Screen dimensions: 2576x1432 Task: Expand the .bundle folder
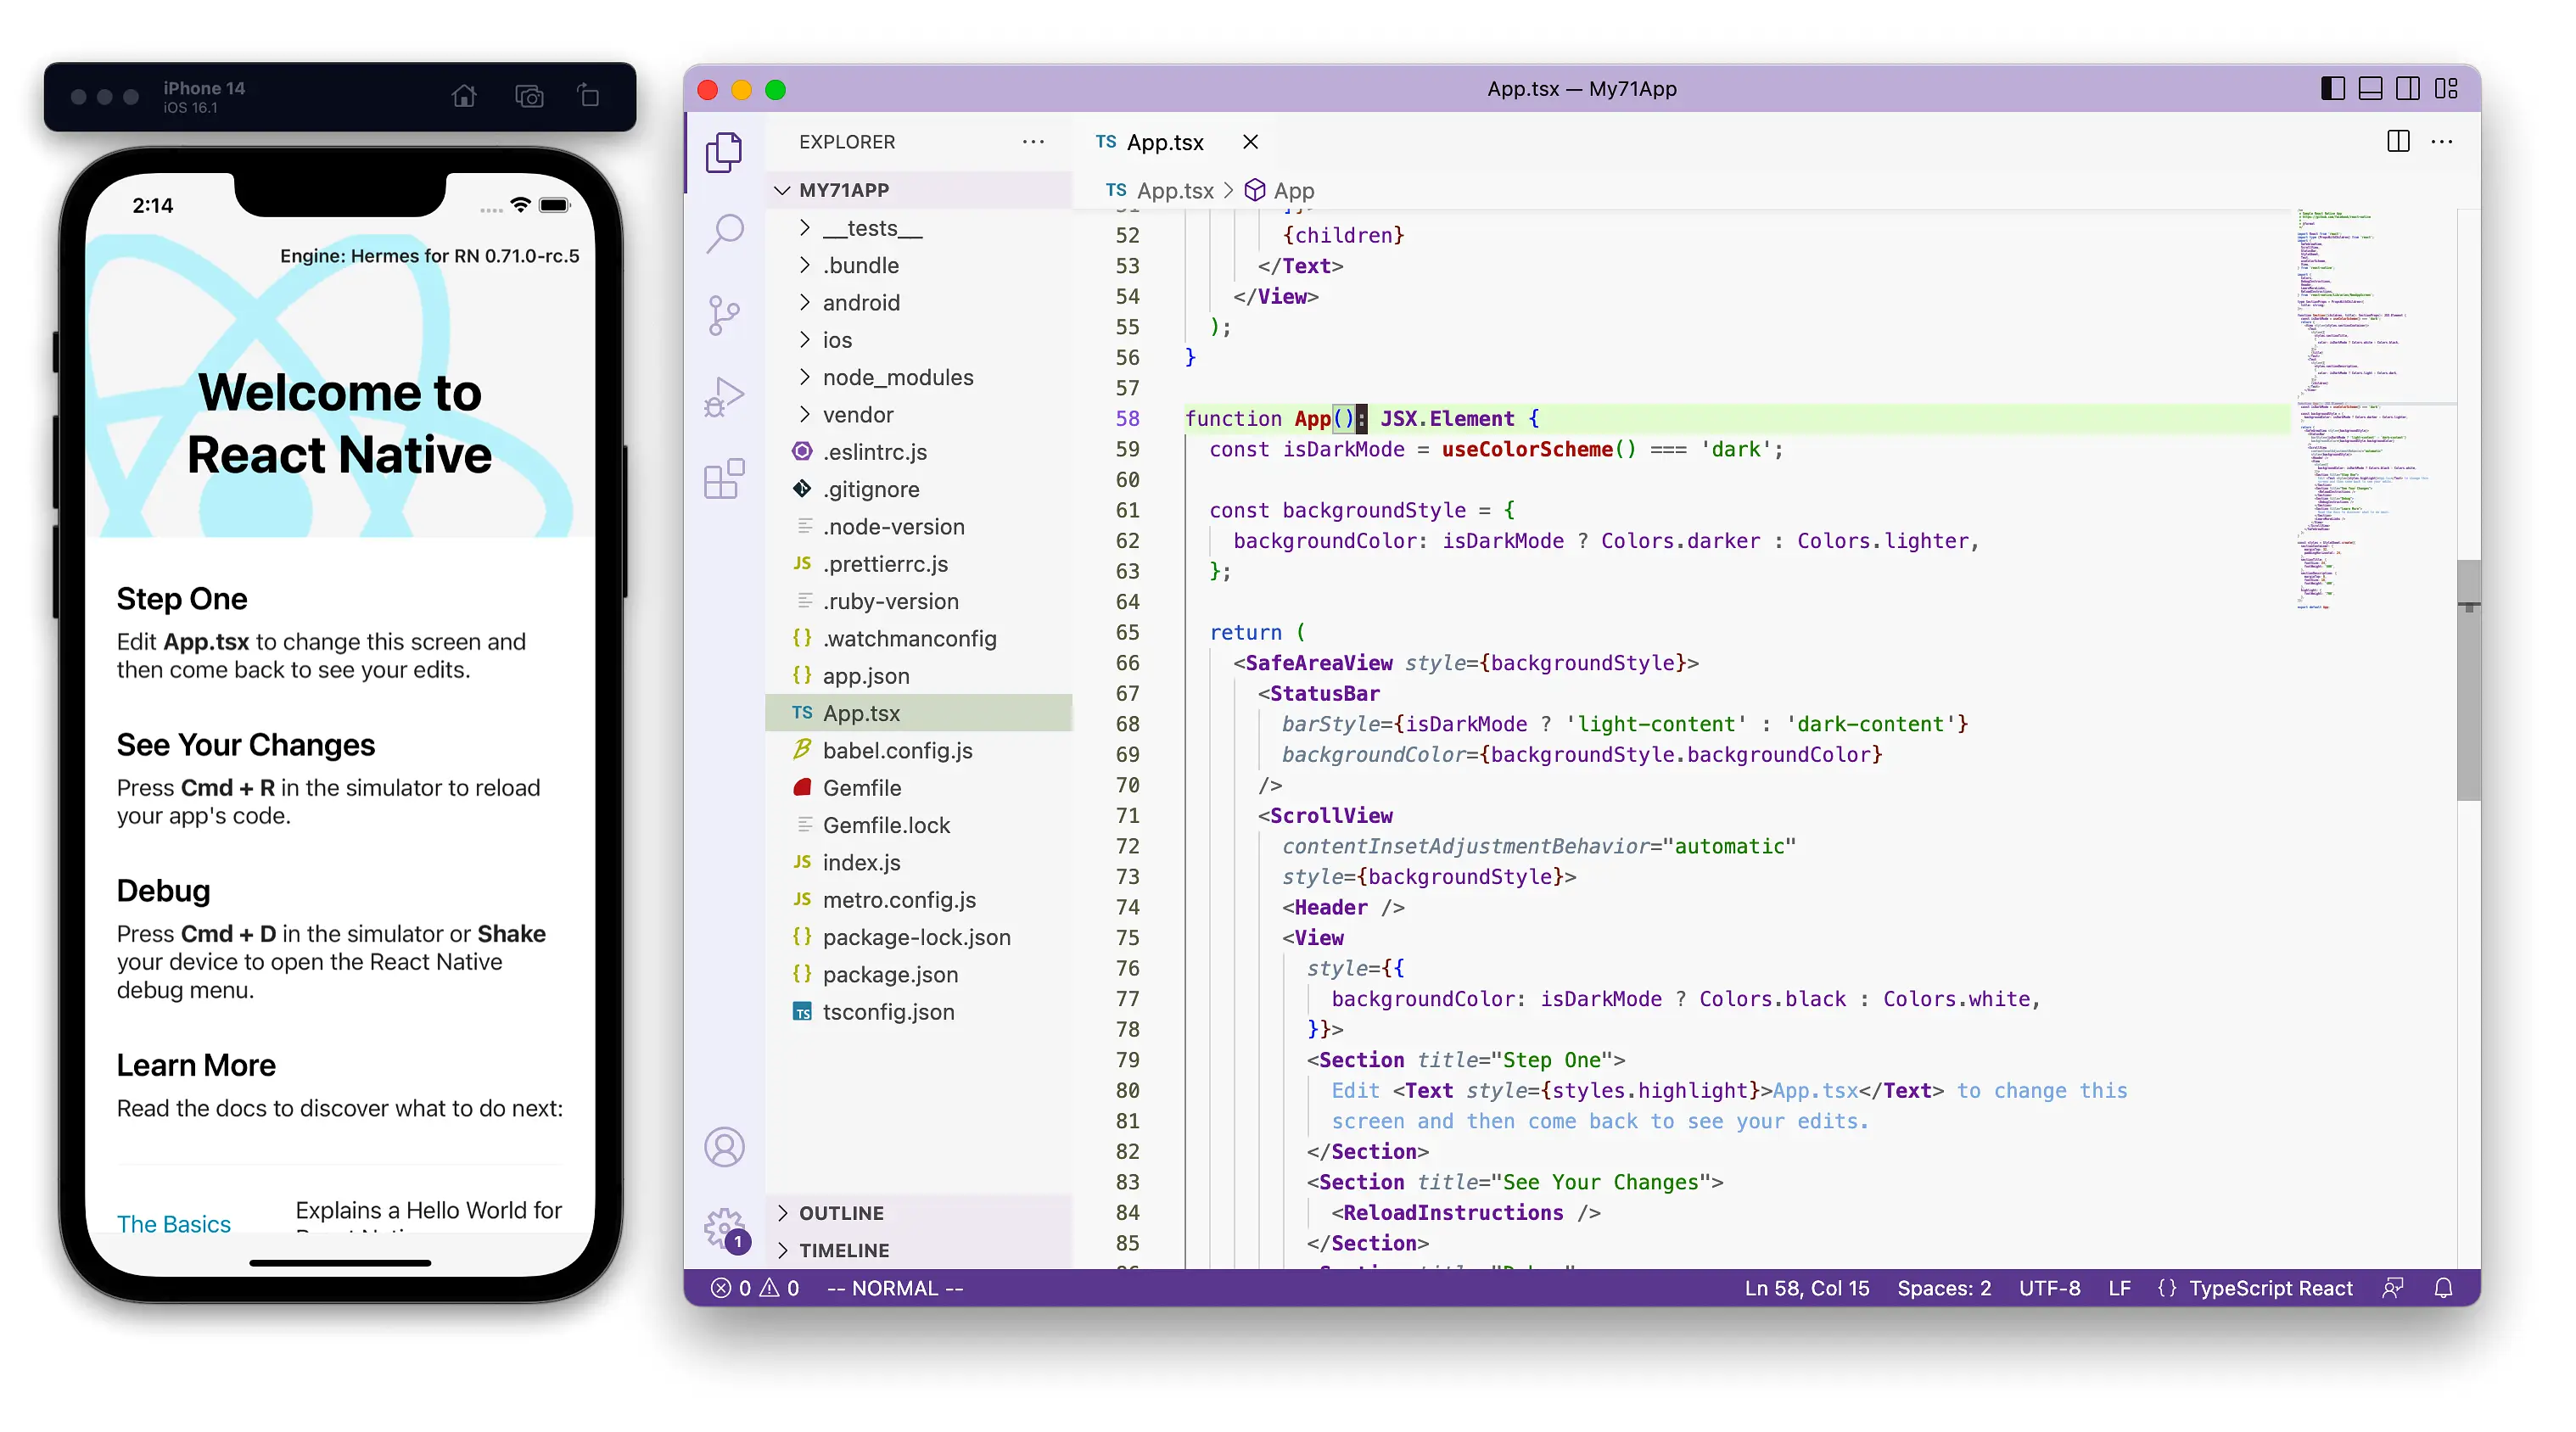coord(918,265)
